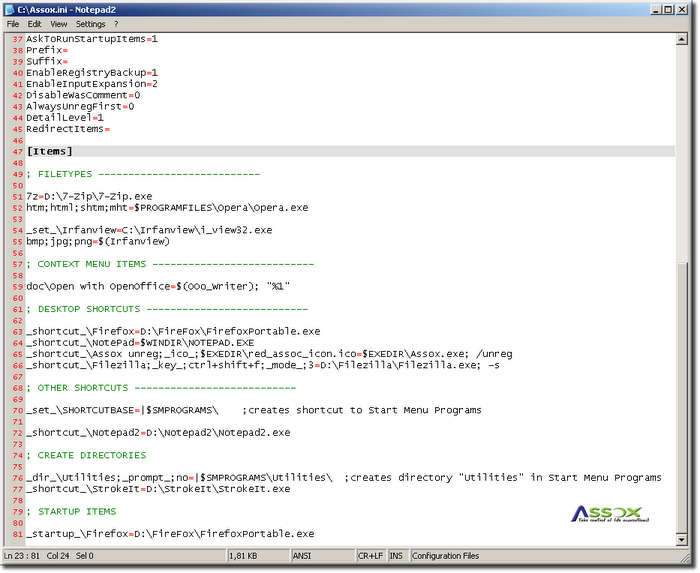The image size is (700, 573).
Task: Click the Prefix= line
Action: 47,50
